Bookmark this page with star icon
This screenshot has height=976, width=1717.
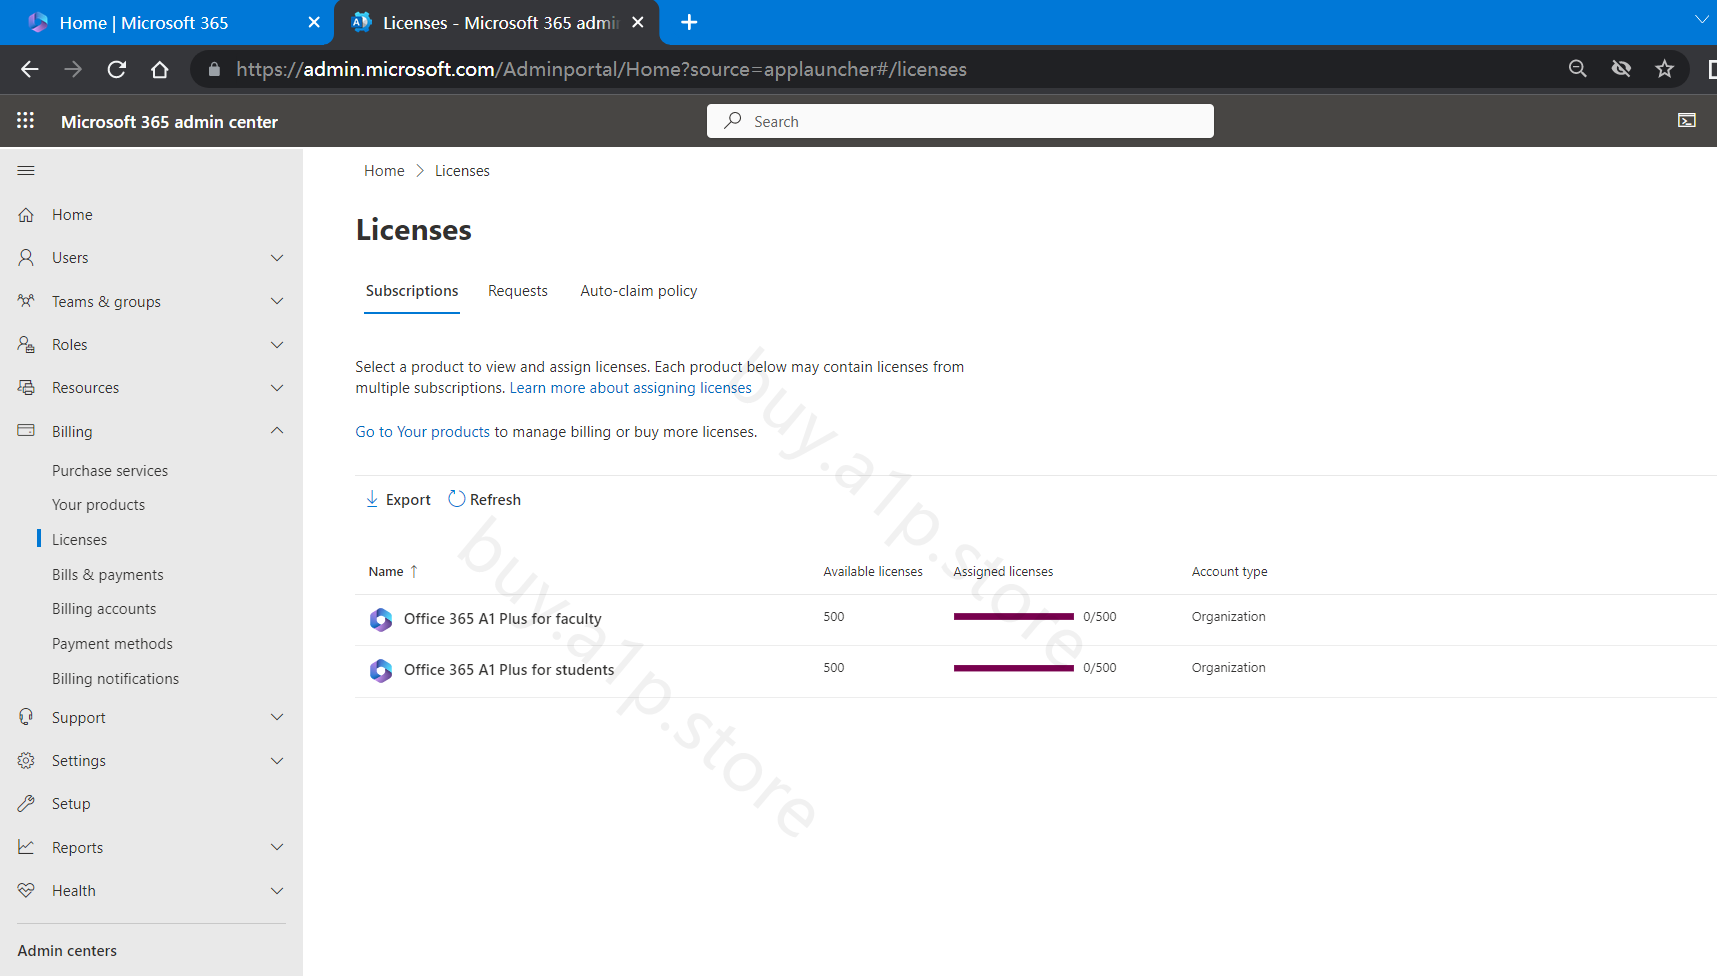click(1664, 68)
